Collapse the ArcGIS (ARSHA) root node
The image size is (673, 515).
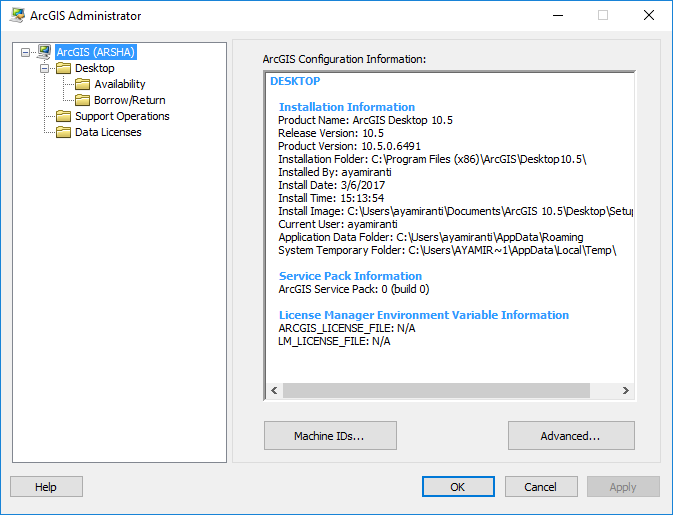coord(25,52)
